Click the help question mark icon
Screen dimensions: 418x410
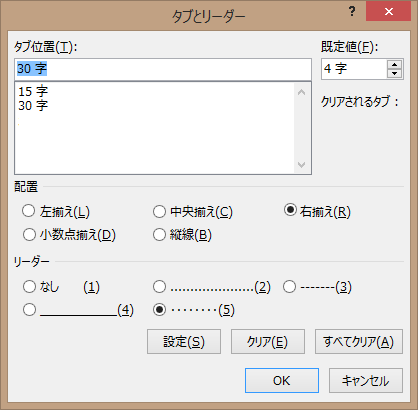click(352, 12)
